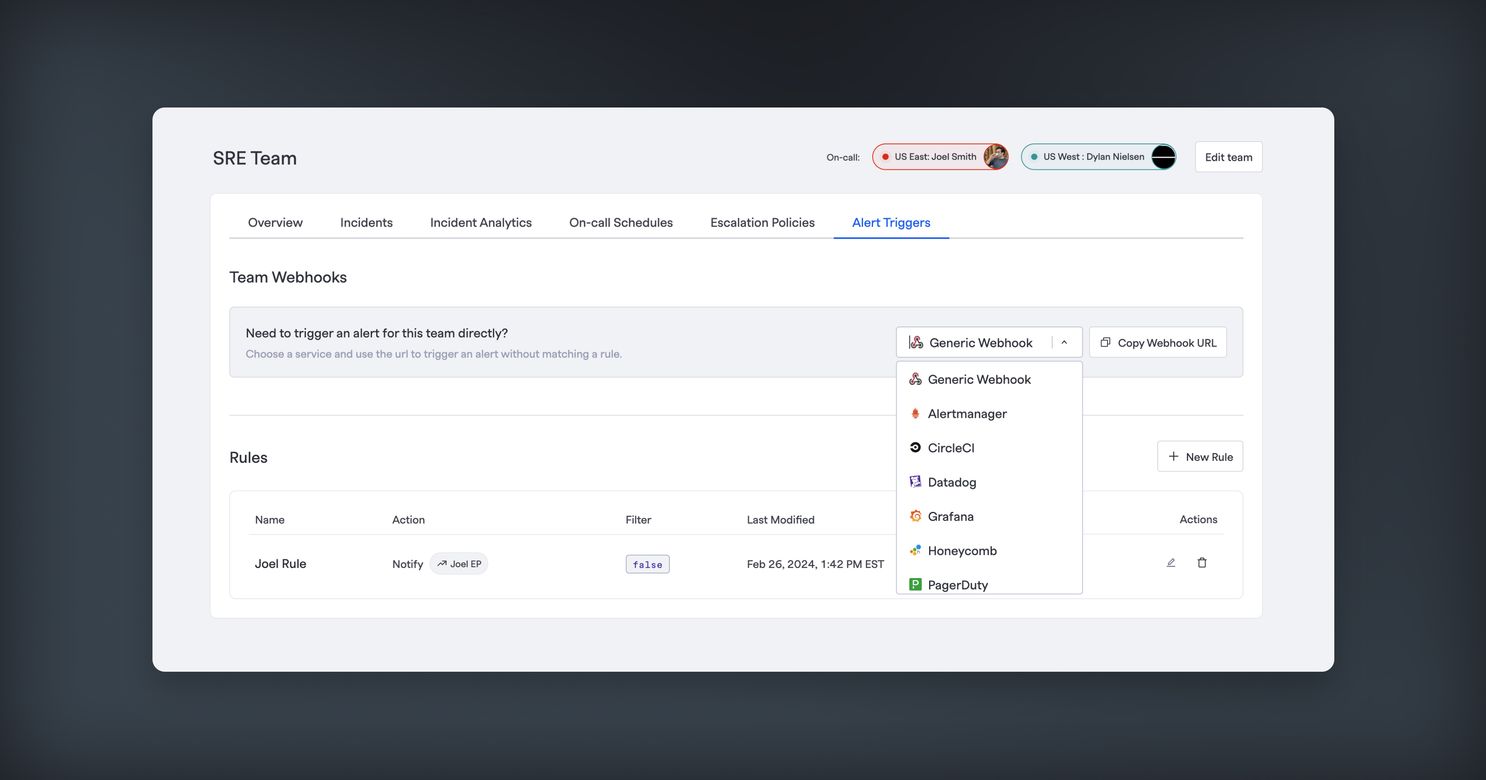Screen dimensions: 1486x780
Task: Pick Grafana from the service list
Action: point(989,516)
